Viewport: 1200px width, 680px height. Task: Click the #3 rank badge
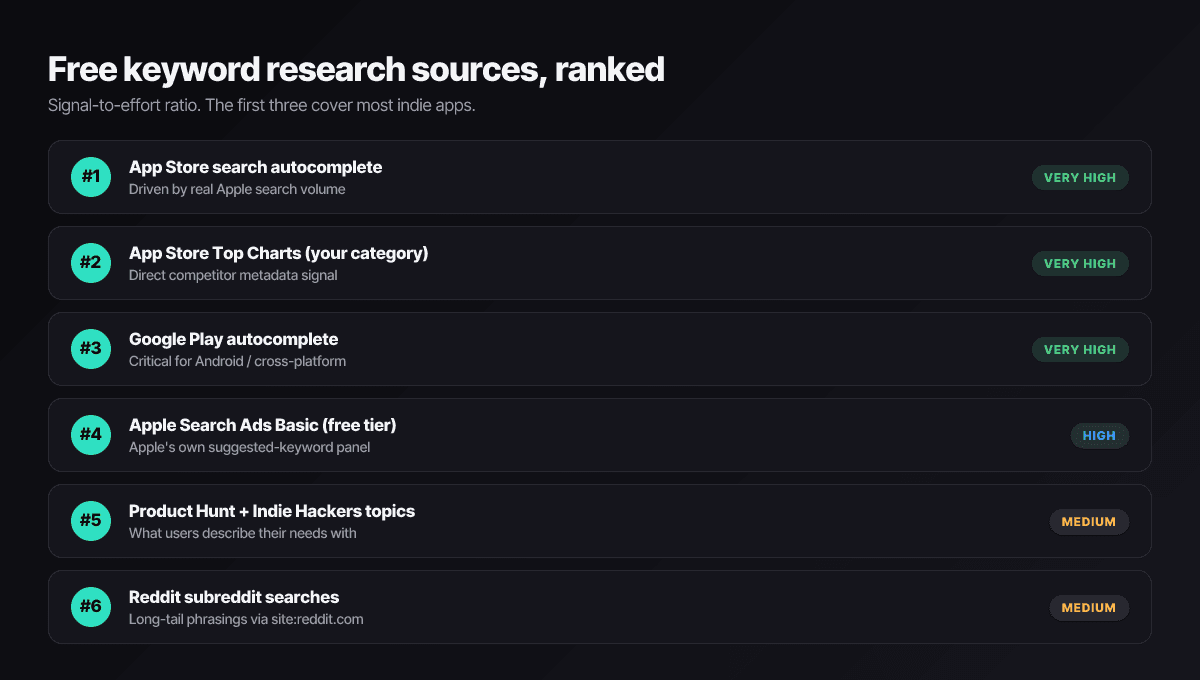pyautogui.click(x=91, y=349)
